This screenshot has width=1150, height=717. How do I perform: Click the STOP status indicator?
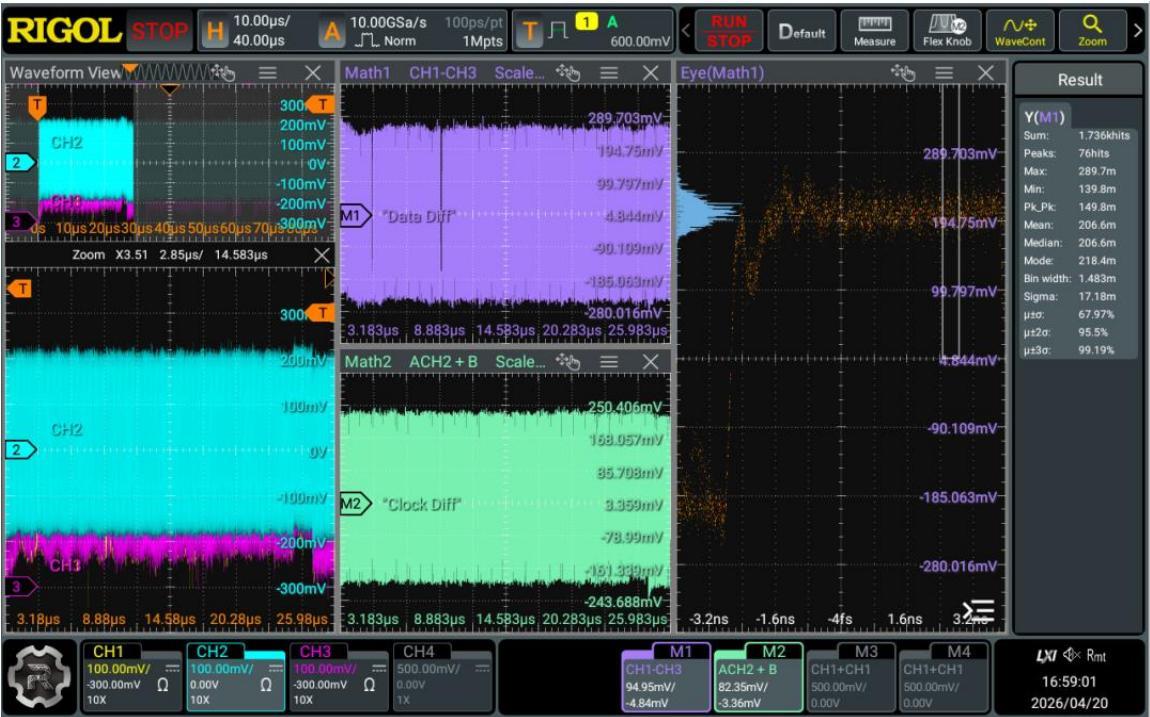(x=159, y=31)
